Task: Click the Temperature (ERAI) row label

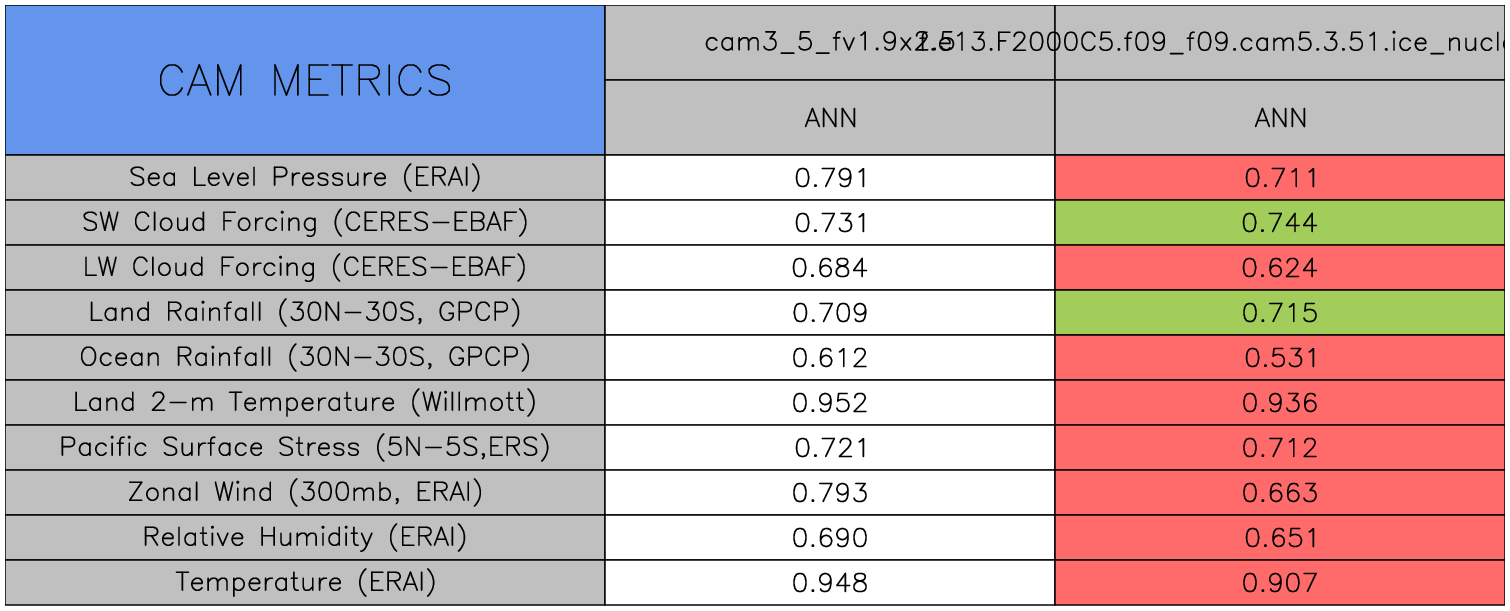Action: pyautogui.click(x=305, y=583)
